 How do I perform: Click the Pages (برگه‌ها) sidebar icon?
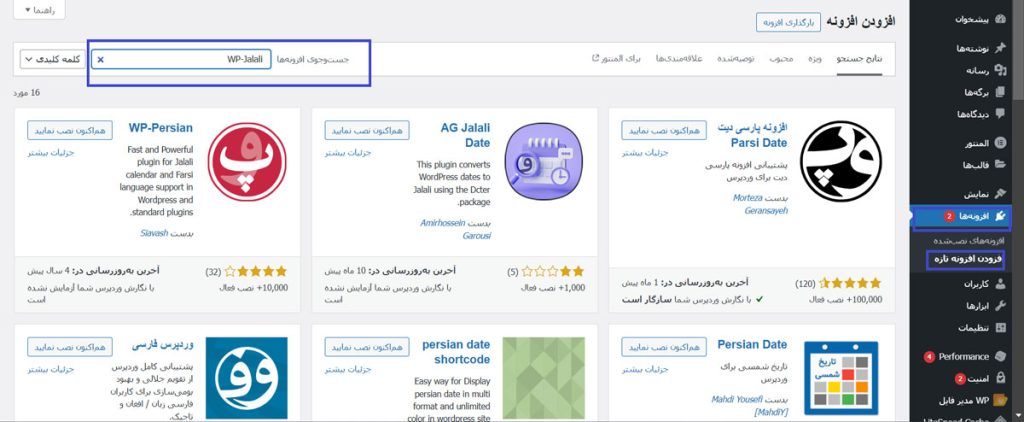point(1000,92)
